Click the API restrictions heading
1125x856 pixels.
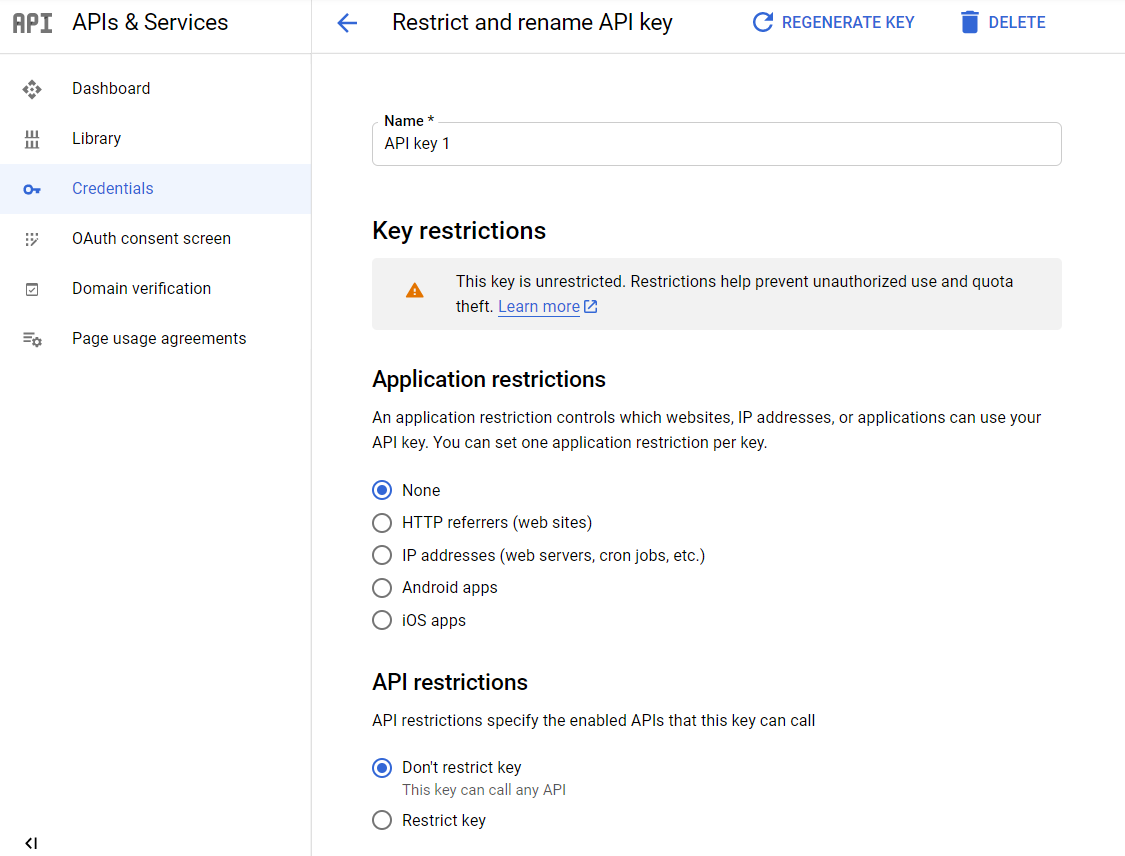[x=450, y=682]
